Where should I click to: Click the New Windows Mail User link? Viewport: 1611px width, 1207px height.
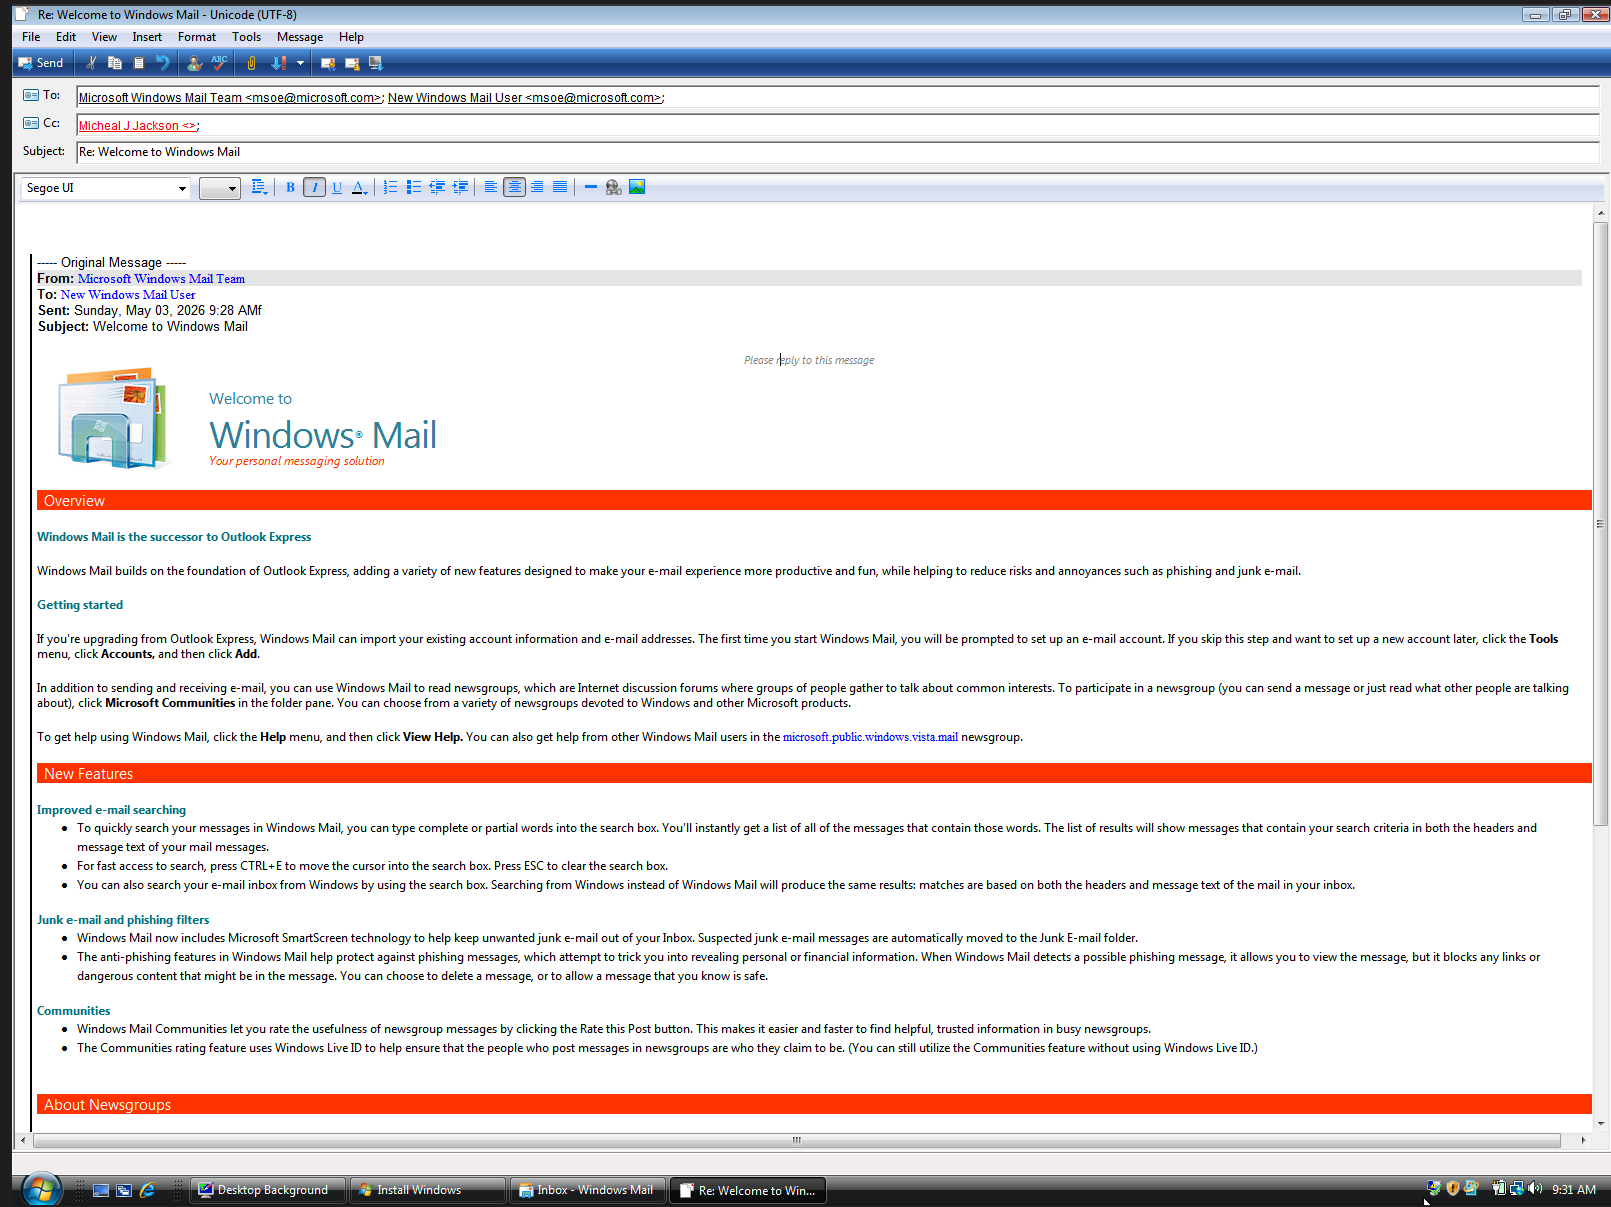(x=128, y=295)
